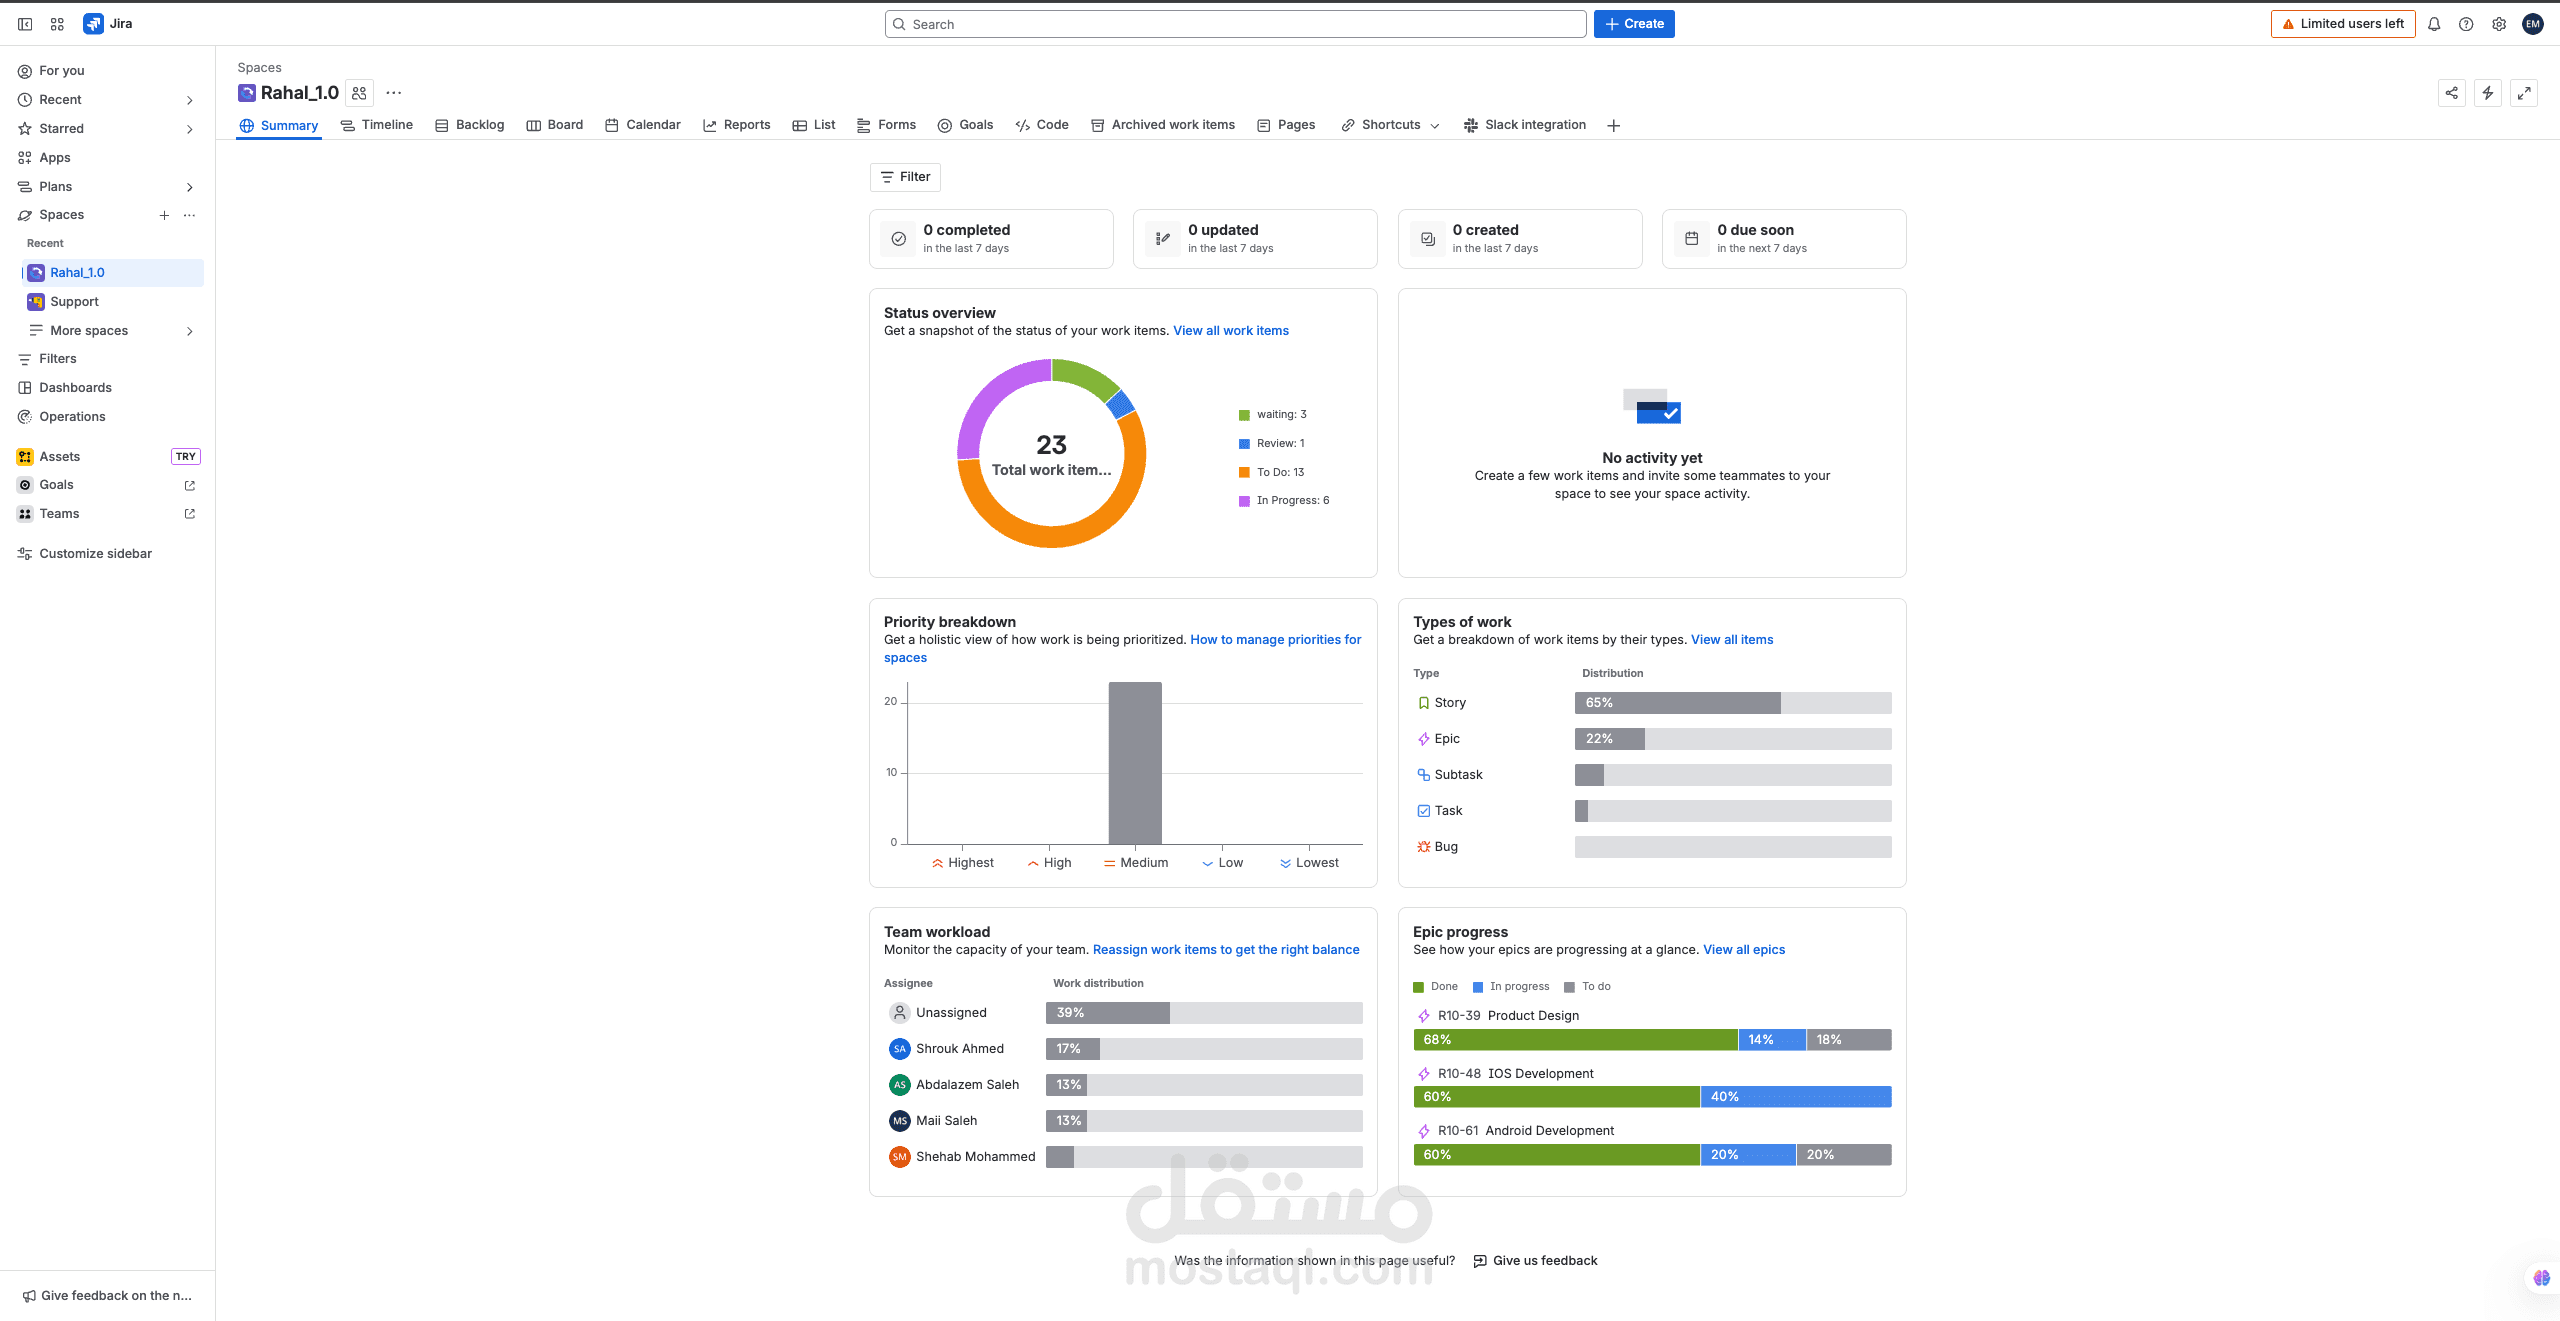The height and width of the screenshot is (1321, 2560).
Task: Open the Assets sidebar item
Action: (x=60, y=456)
